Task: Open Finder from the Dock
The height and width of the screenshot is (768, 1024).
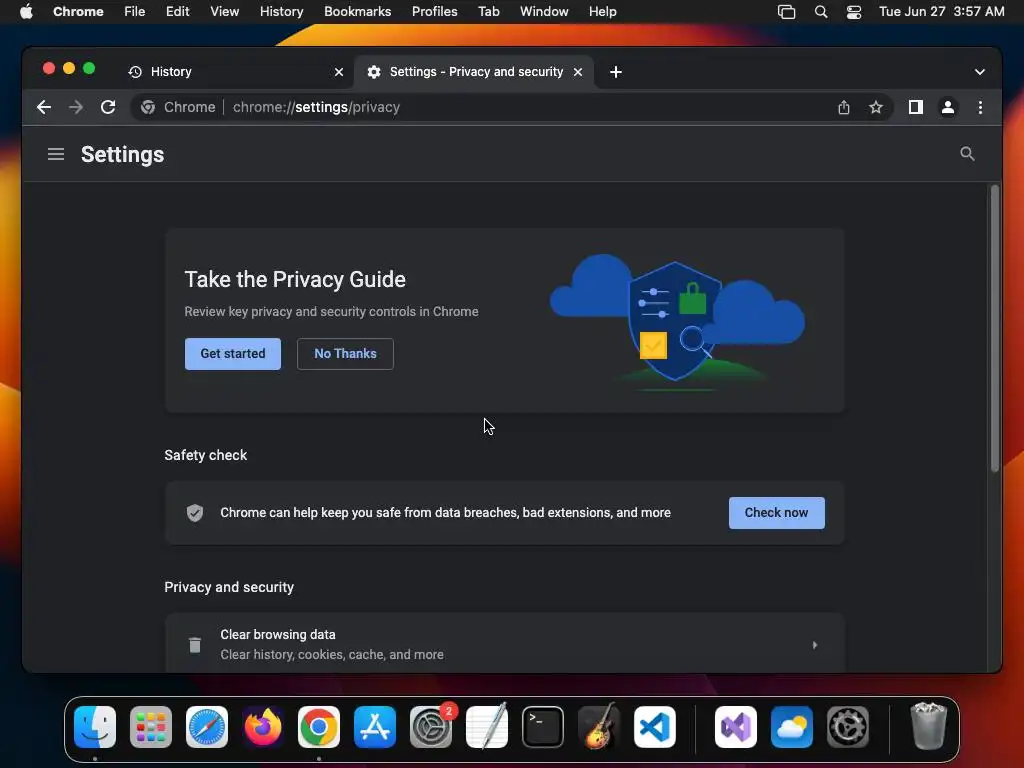Action: [95, 727]
